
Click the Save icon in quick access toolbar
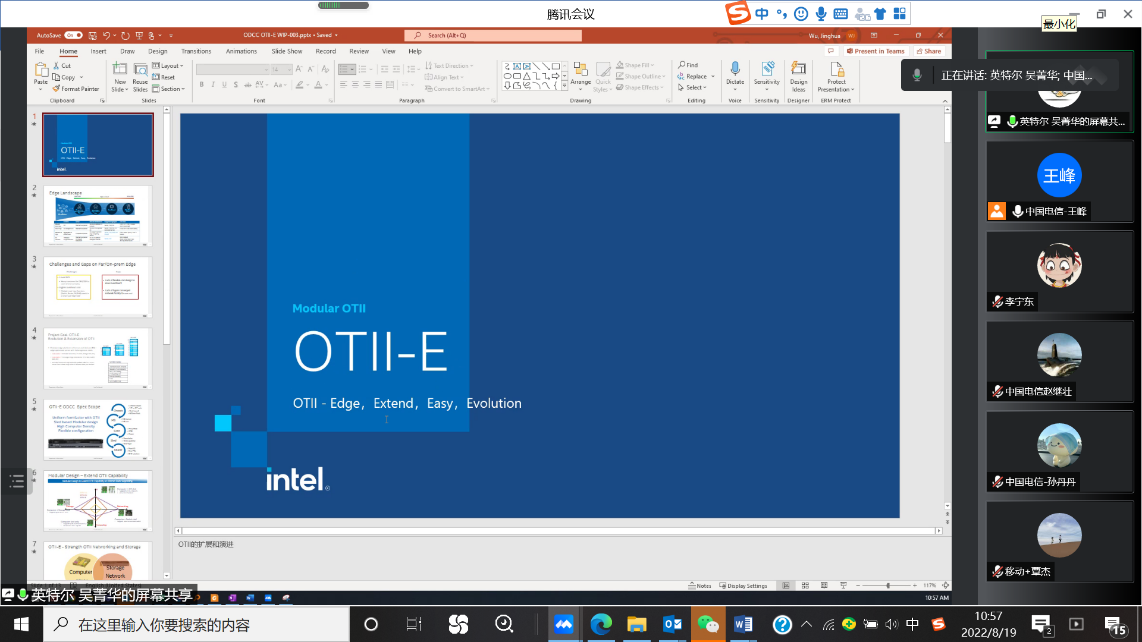coord(92,35)
